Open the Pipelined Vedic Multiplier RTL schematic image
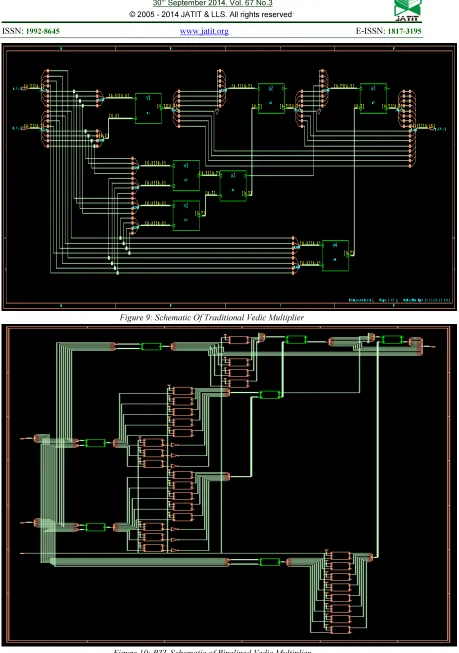Image resolution: width=459 pixels, height=653 pixels. click(229, 486)
